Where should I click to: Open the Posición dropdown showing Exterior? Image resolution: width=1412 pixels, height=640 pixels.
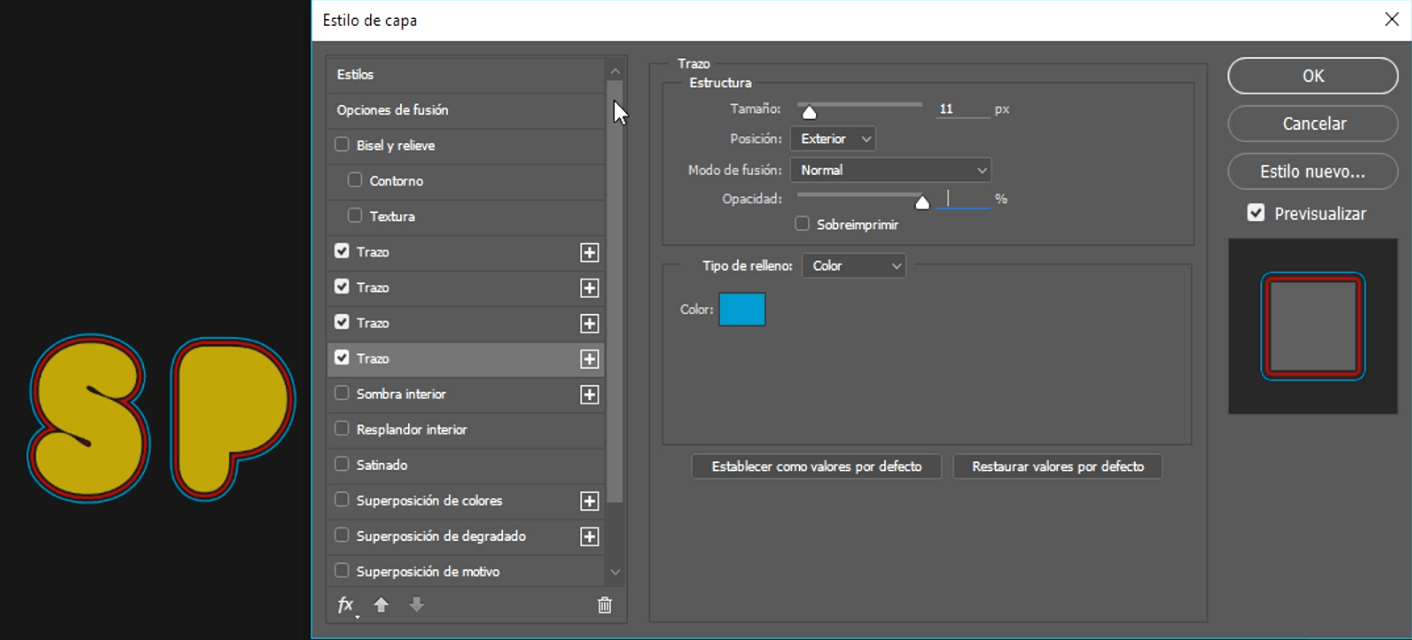click(x=833, y=139)
